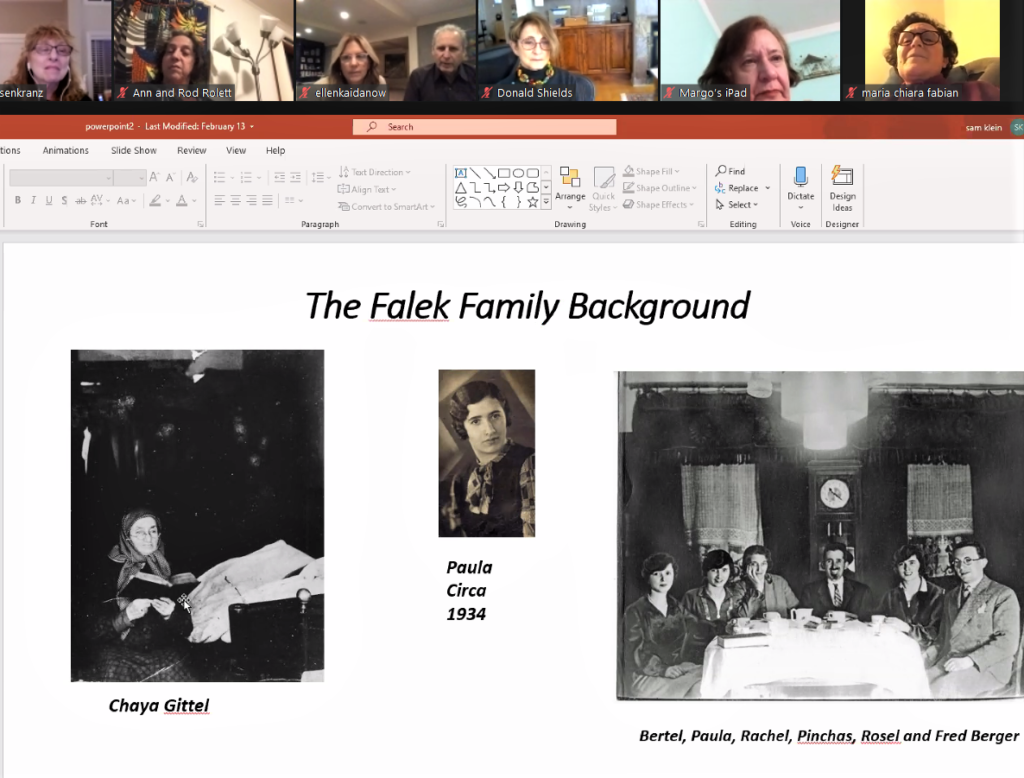Image resolution: width=1024 pixels, height=778 pixels.
Task: Apply text highlight color
Action: (155, 201)
